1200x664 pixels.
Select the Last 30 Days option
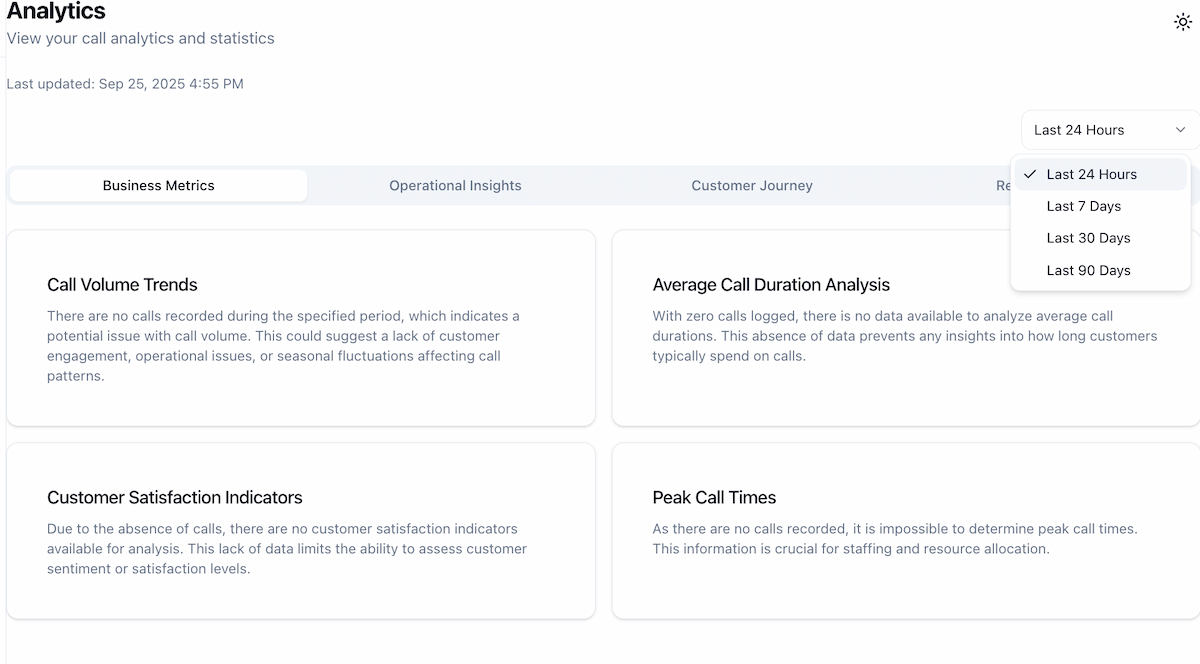pyautogui.click(x=1088, y=238)
